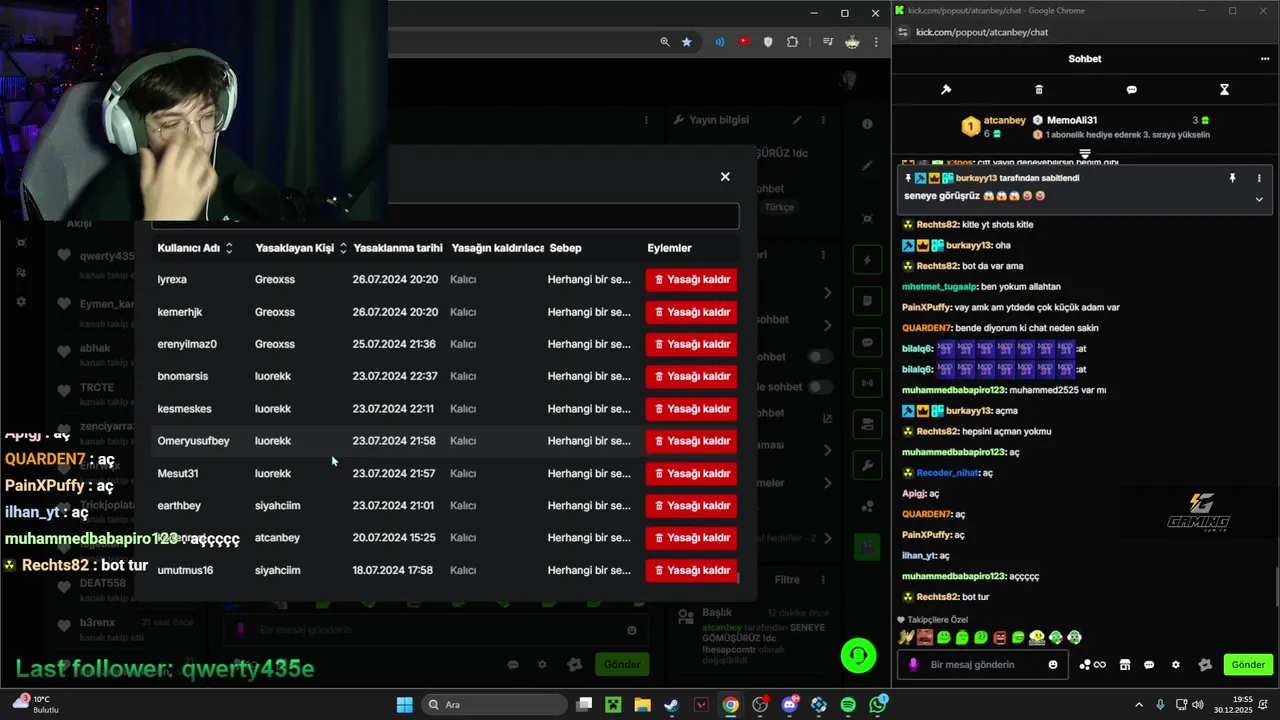This screenshot has height=720, width=1280.
Task: Unban lyrexa with Yasağı kaldır
Action: point(691,280)
